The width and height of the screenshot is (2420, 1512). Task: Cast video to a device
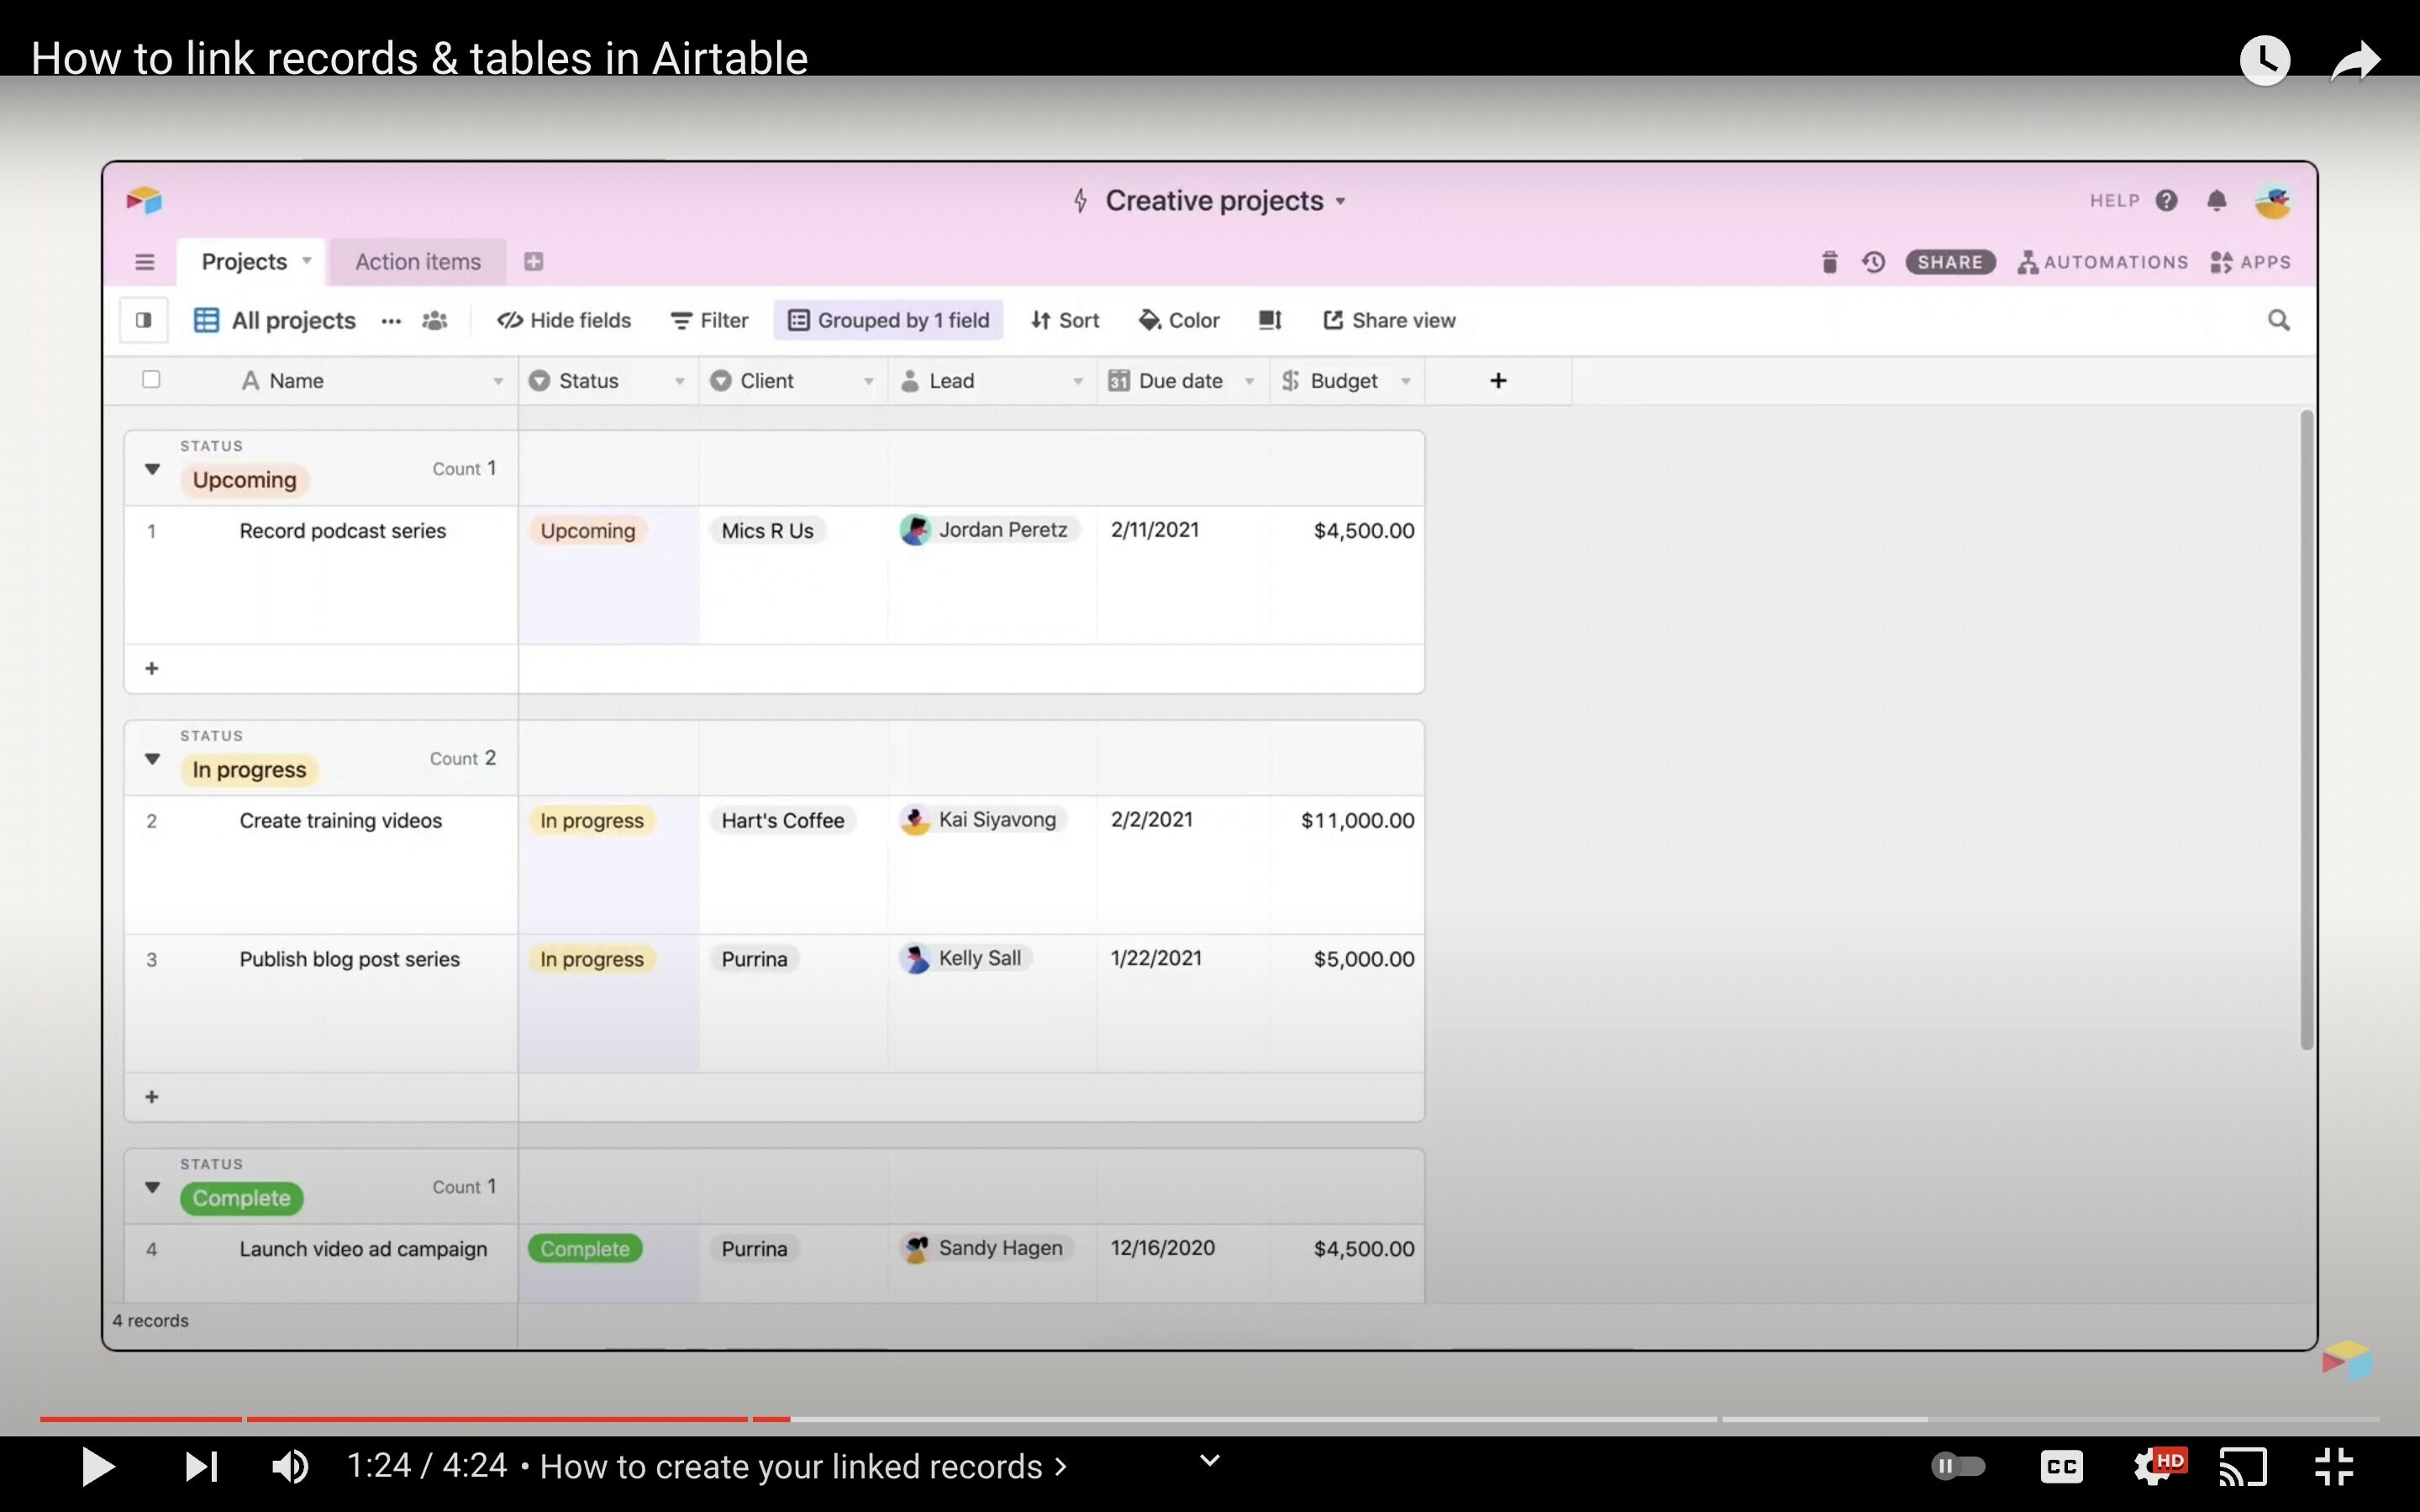(2243, 1466)
